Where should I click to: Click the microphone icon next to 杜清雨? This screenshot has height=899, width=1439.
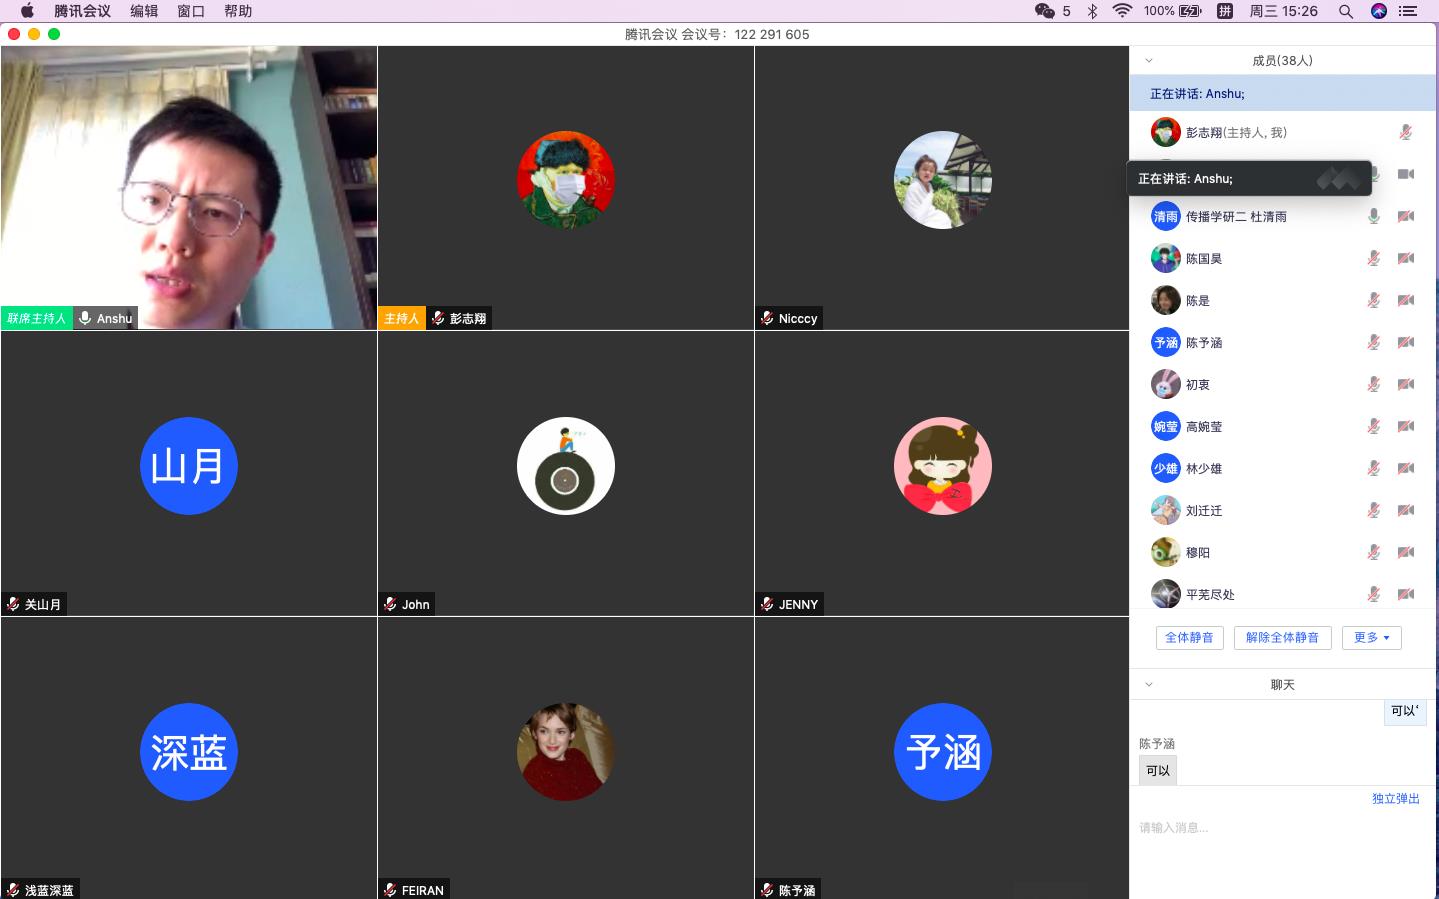1374,216
